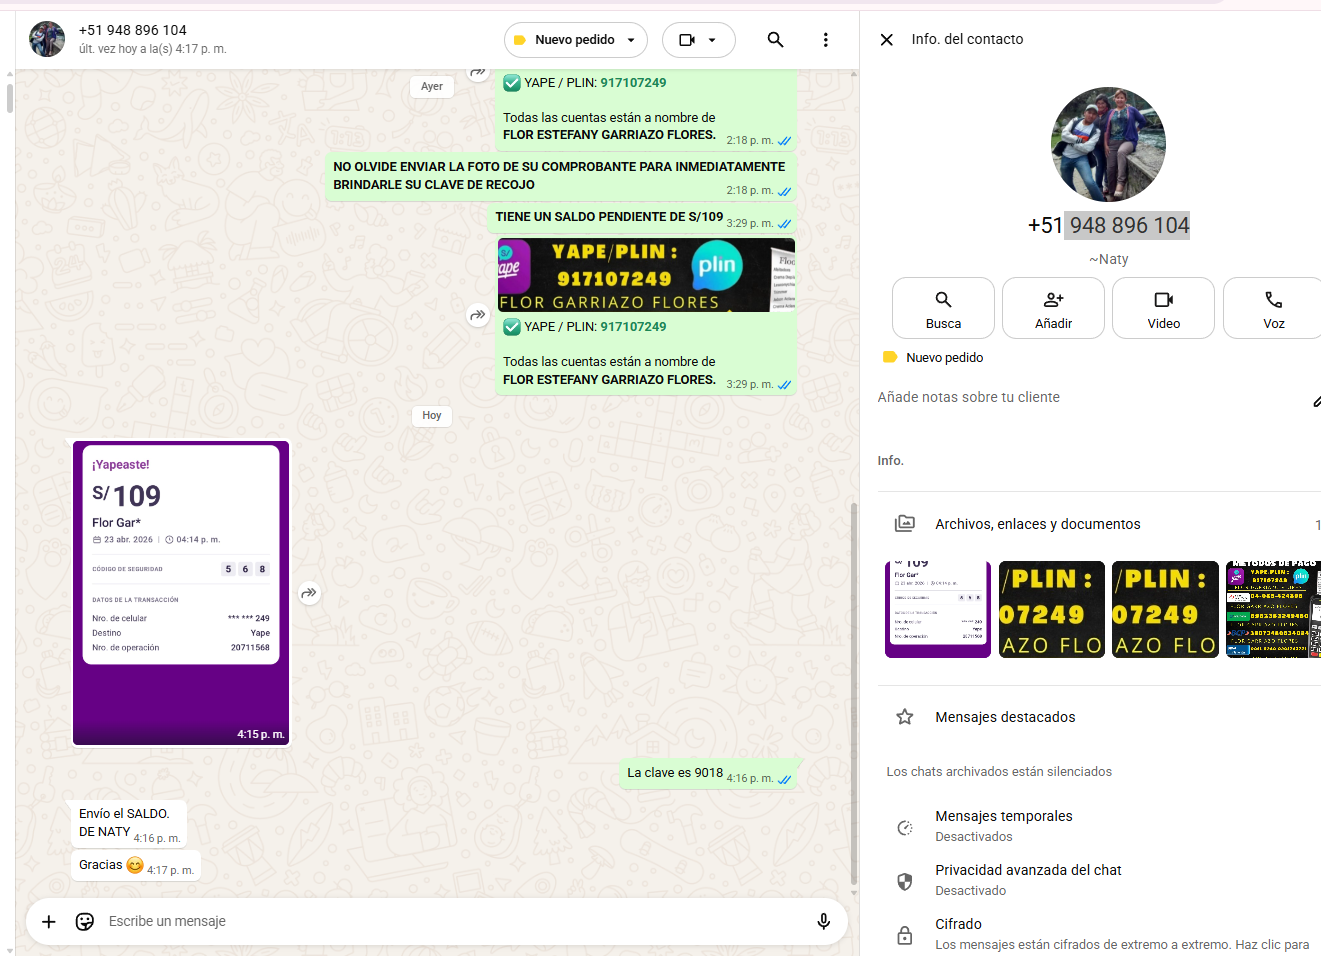This screenshot has height=956, width=1321.
Task: Open Archivos, enlaces y documentos section
Action: pyautogui.click(x=1037, y=524)
